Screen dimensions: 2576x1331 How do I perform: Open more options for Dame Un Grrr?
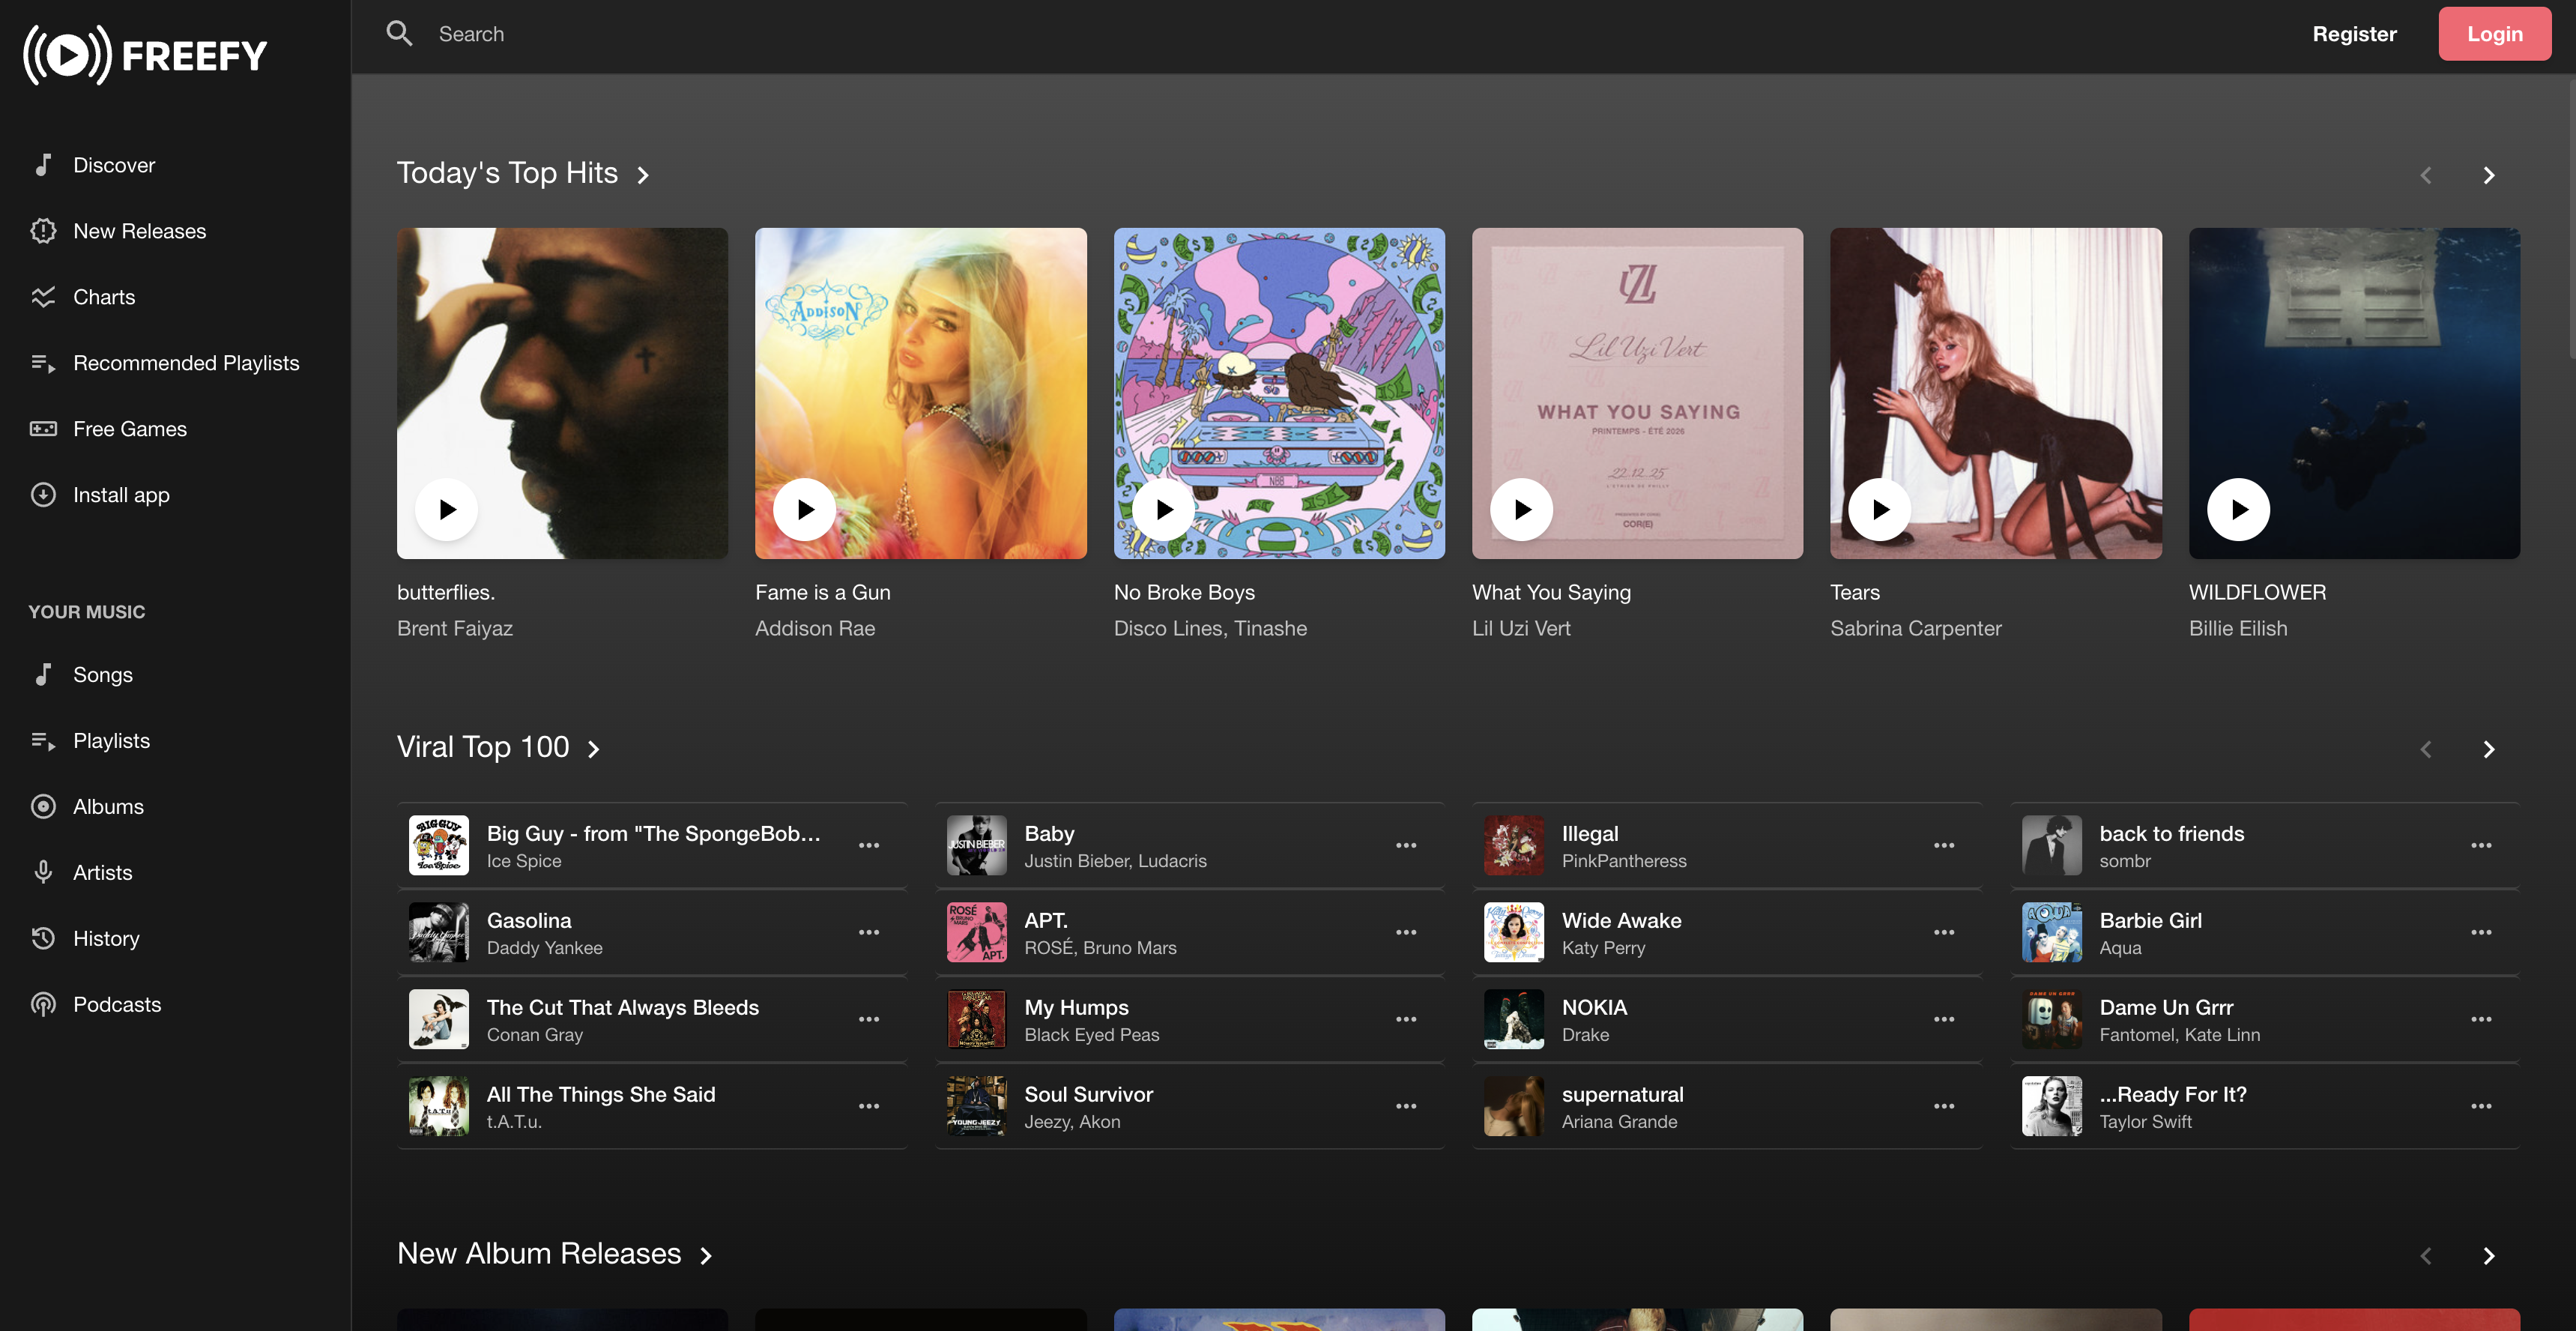click(2481, 1020)
